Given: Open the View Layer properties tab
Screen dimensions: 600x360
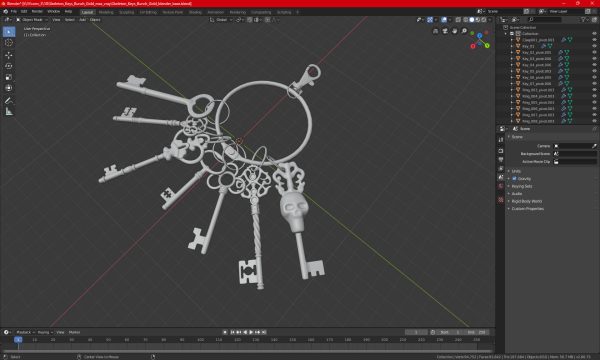Looking at the screenshot, I should tap(501, 168).
